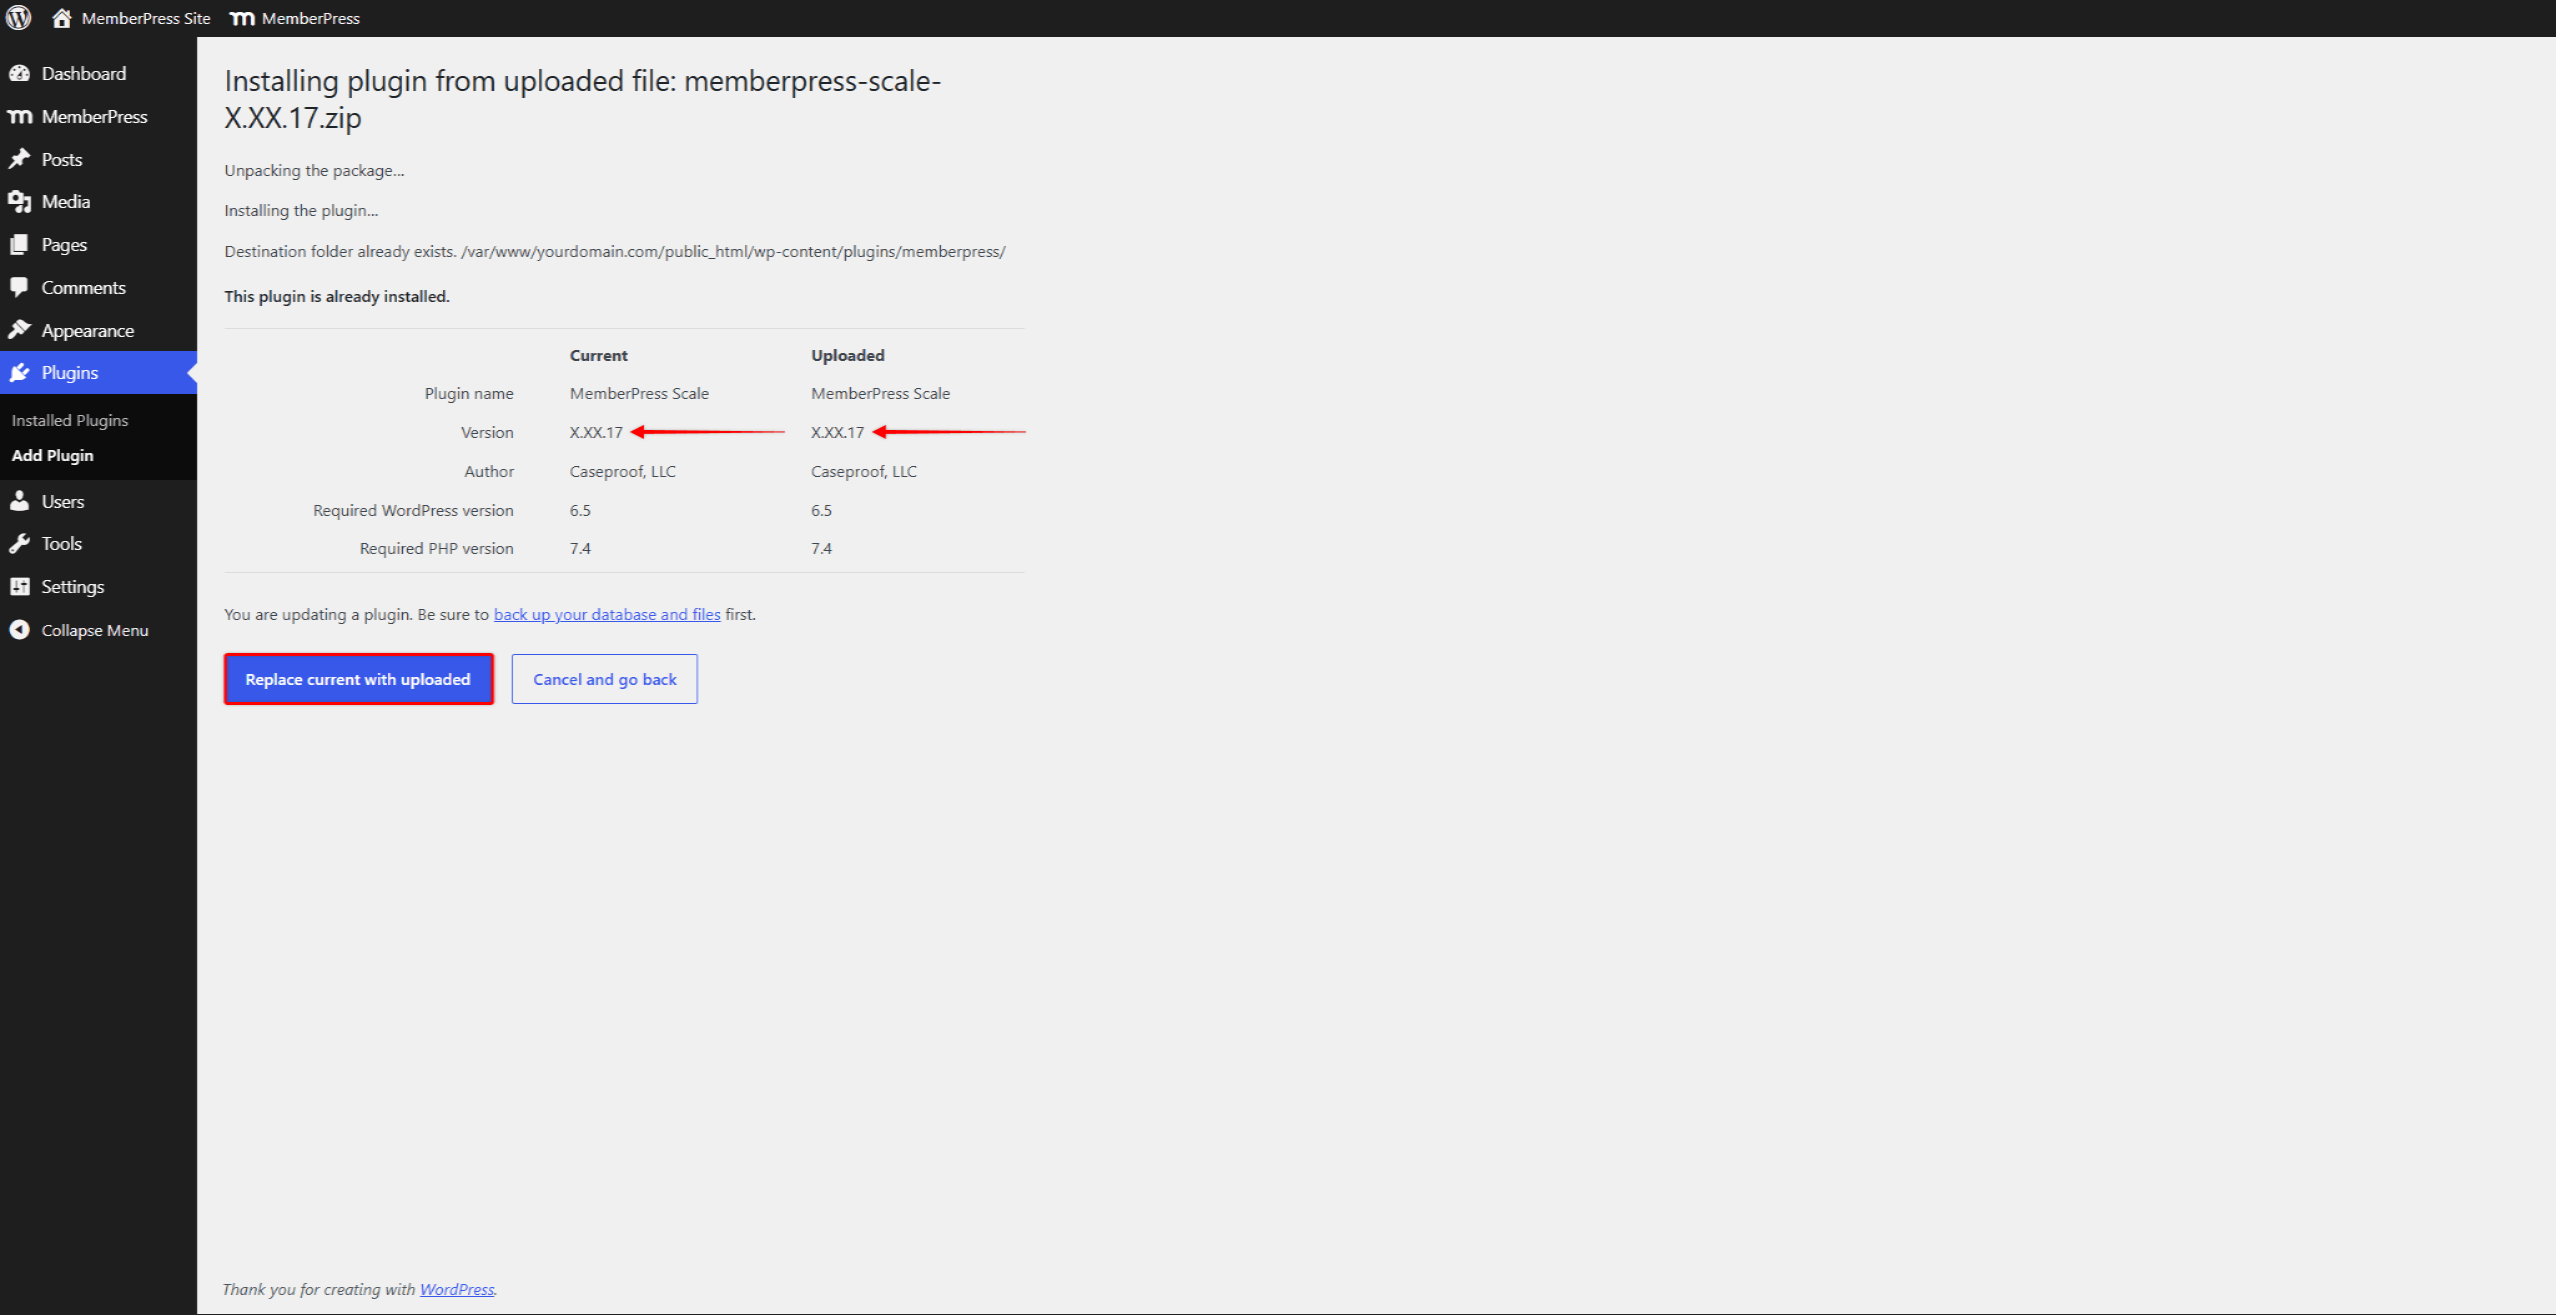Open Installed Plugins submenu
2556x1315 pixels.
click(70, 420)
